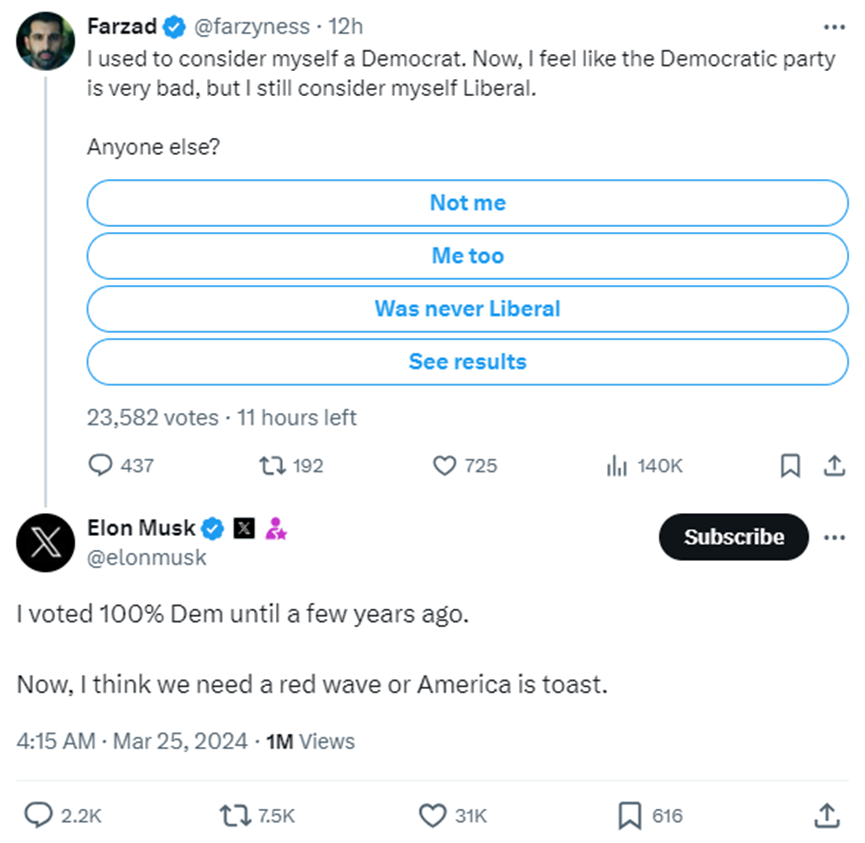
Task: Like Farzad's tweet with 725 likes
Action: click(x=445, y=465)
